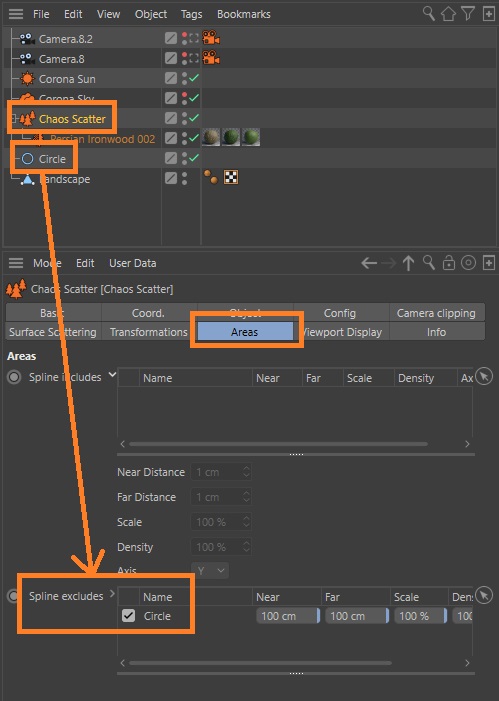The image size is (499, 701).
Task: Click the Near 100 cm field for Circle
Action: [288, 616]
